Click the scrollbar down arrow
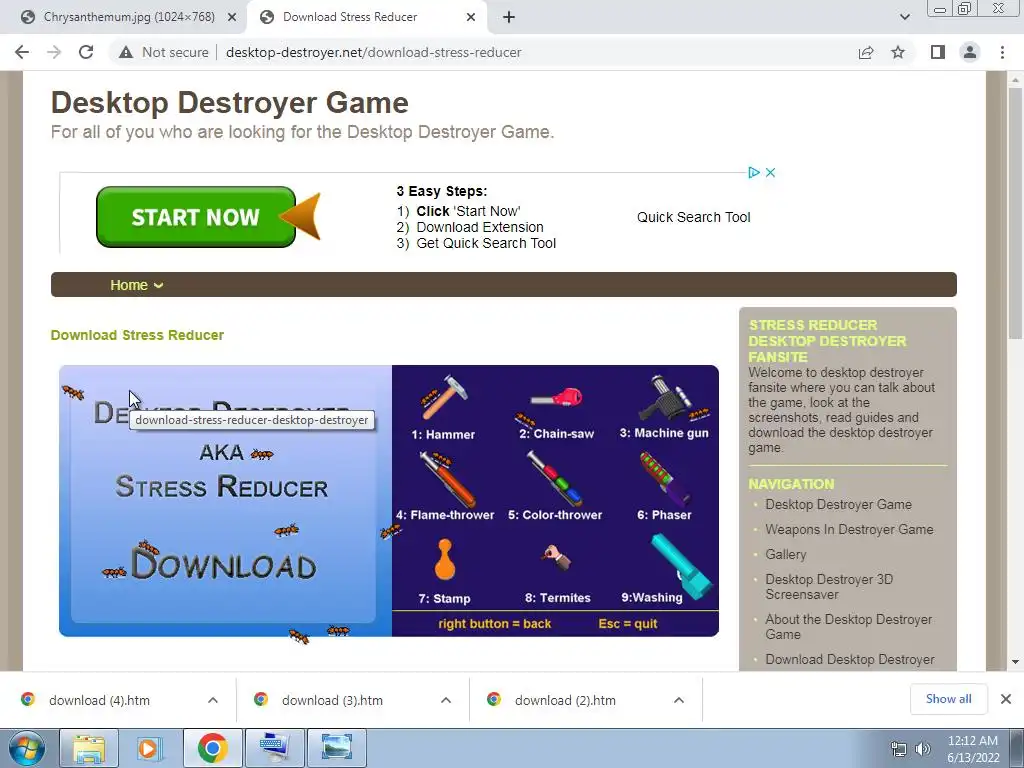This screenshot has height=768, width=1024. click(x=1015, y=662)
